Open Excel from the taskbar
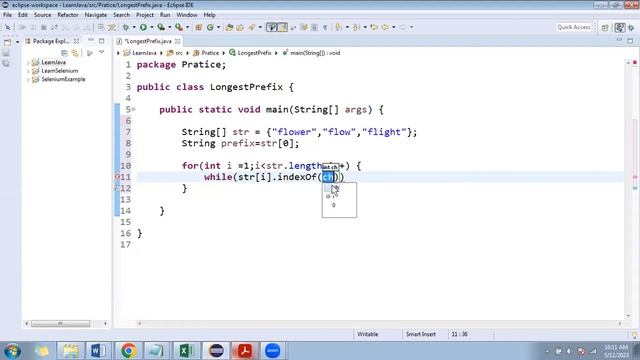This screenshot has width=640, height=360. coord(187,351)
